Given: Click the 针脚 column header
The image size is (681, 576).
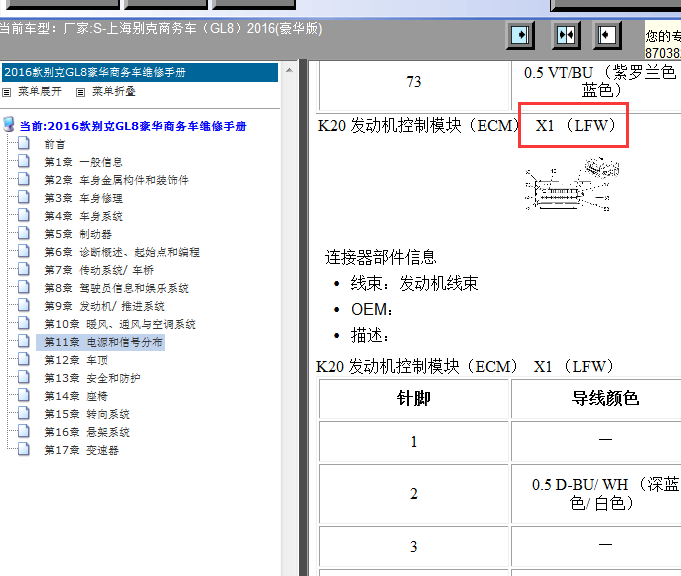Looking at the screenshot, I should [x=414, y=398].
